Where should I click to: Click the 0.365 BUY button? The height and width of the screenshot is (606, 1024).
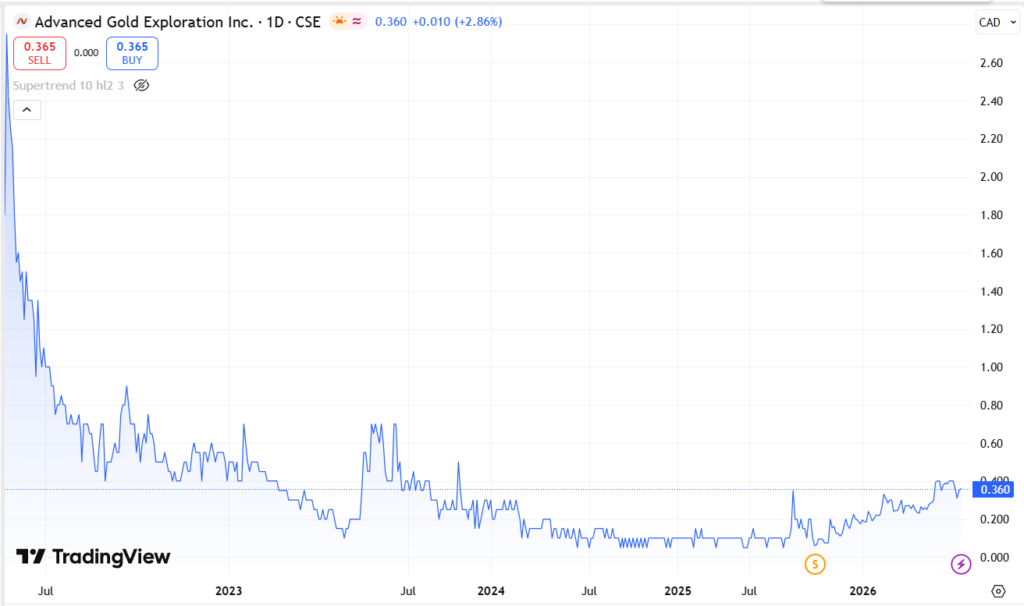coord(131,53)
